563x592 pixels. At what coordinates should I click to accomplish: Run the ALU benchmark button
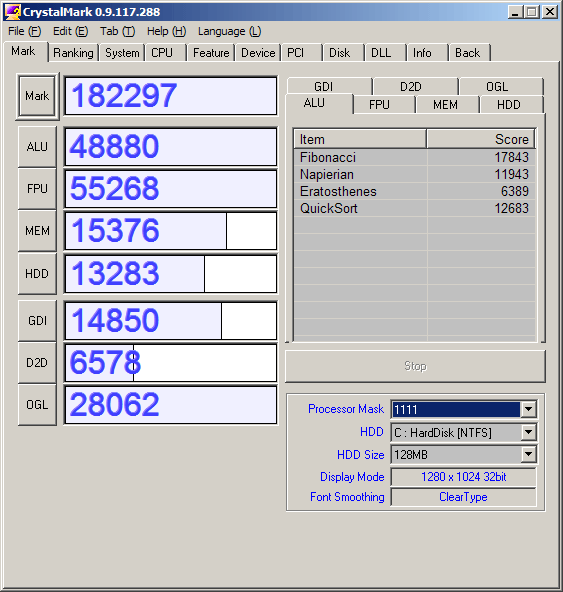(x=37, y=147)
